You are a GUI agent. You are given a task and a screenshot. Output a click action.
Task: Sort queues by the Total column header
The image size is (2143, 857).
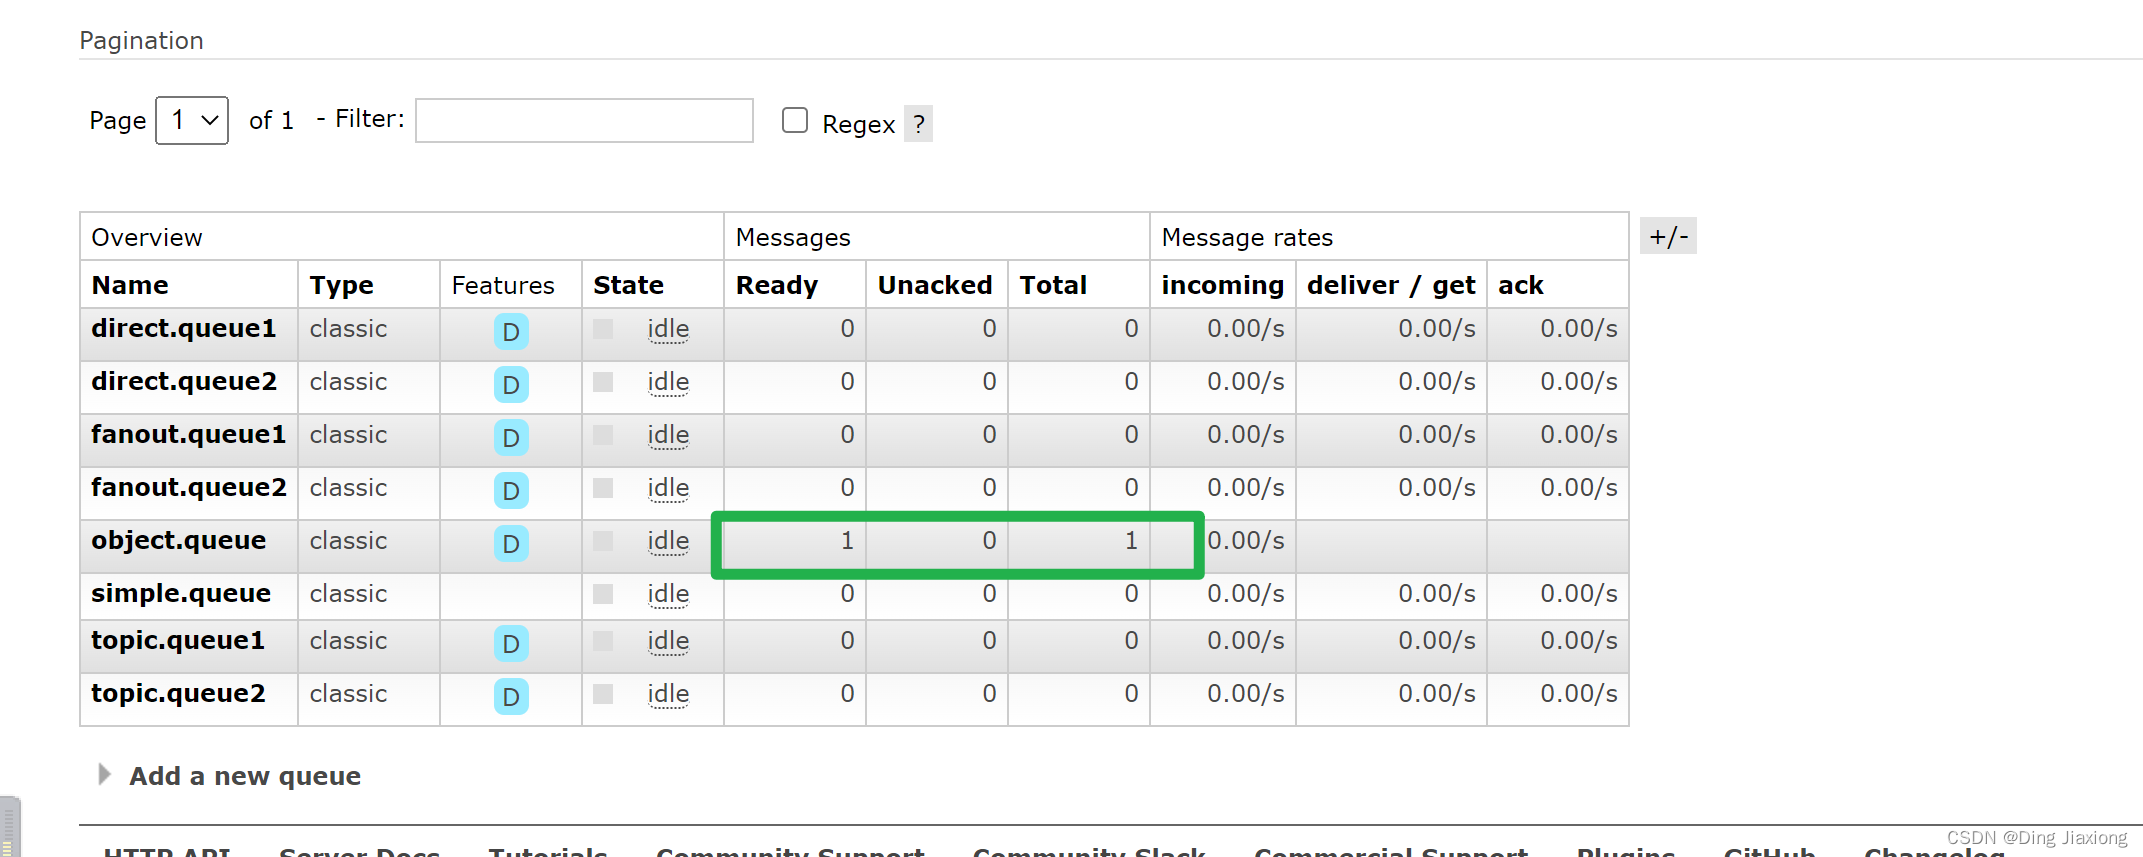coord(1053,285)
